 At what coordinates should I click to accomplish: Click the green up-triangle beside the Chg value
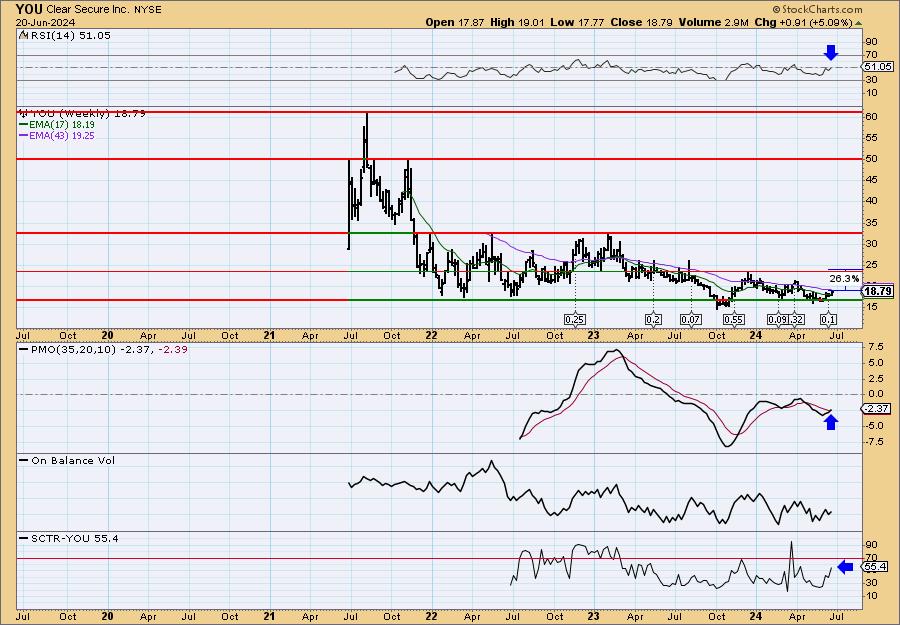859,23
